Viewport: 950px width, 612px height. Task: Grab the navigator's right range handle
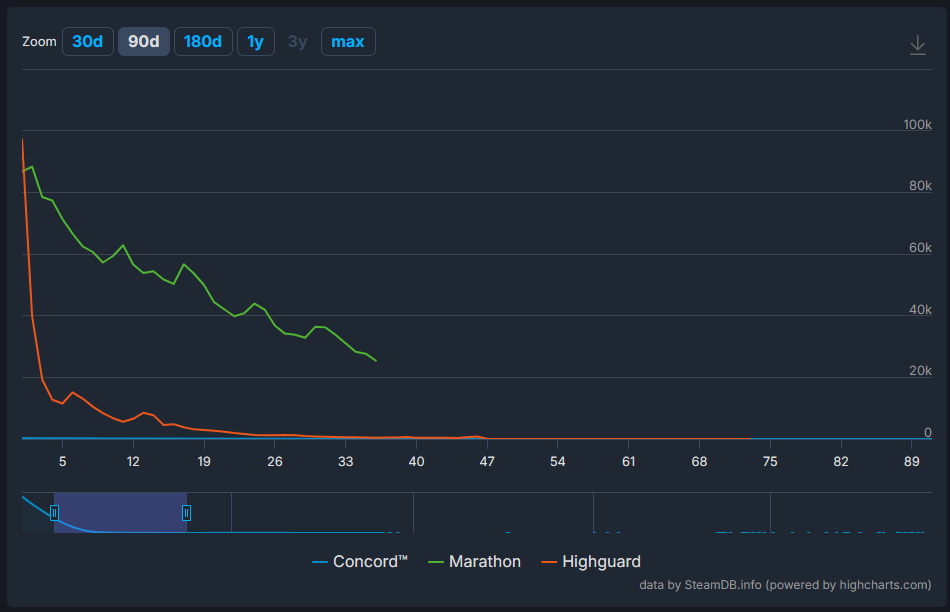(187, 513)
